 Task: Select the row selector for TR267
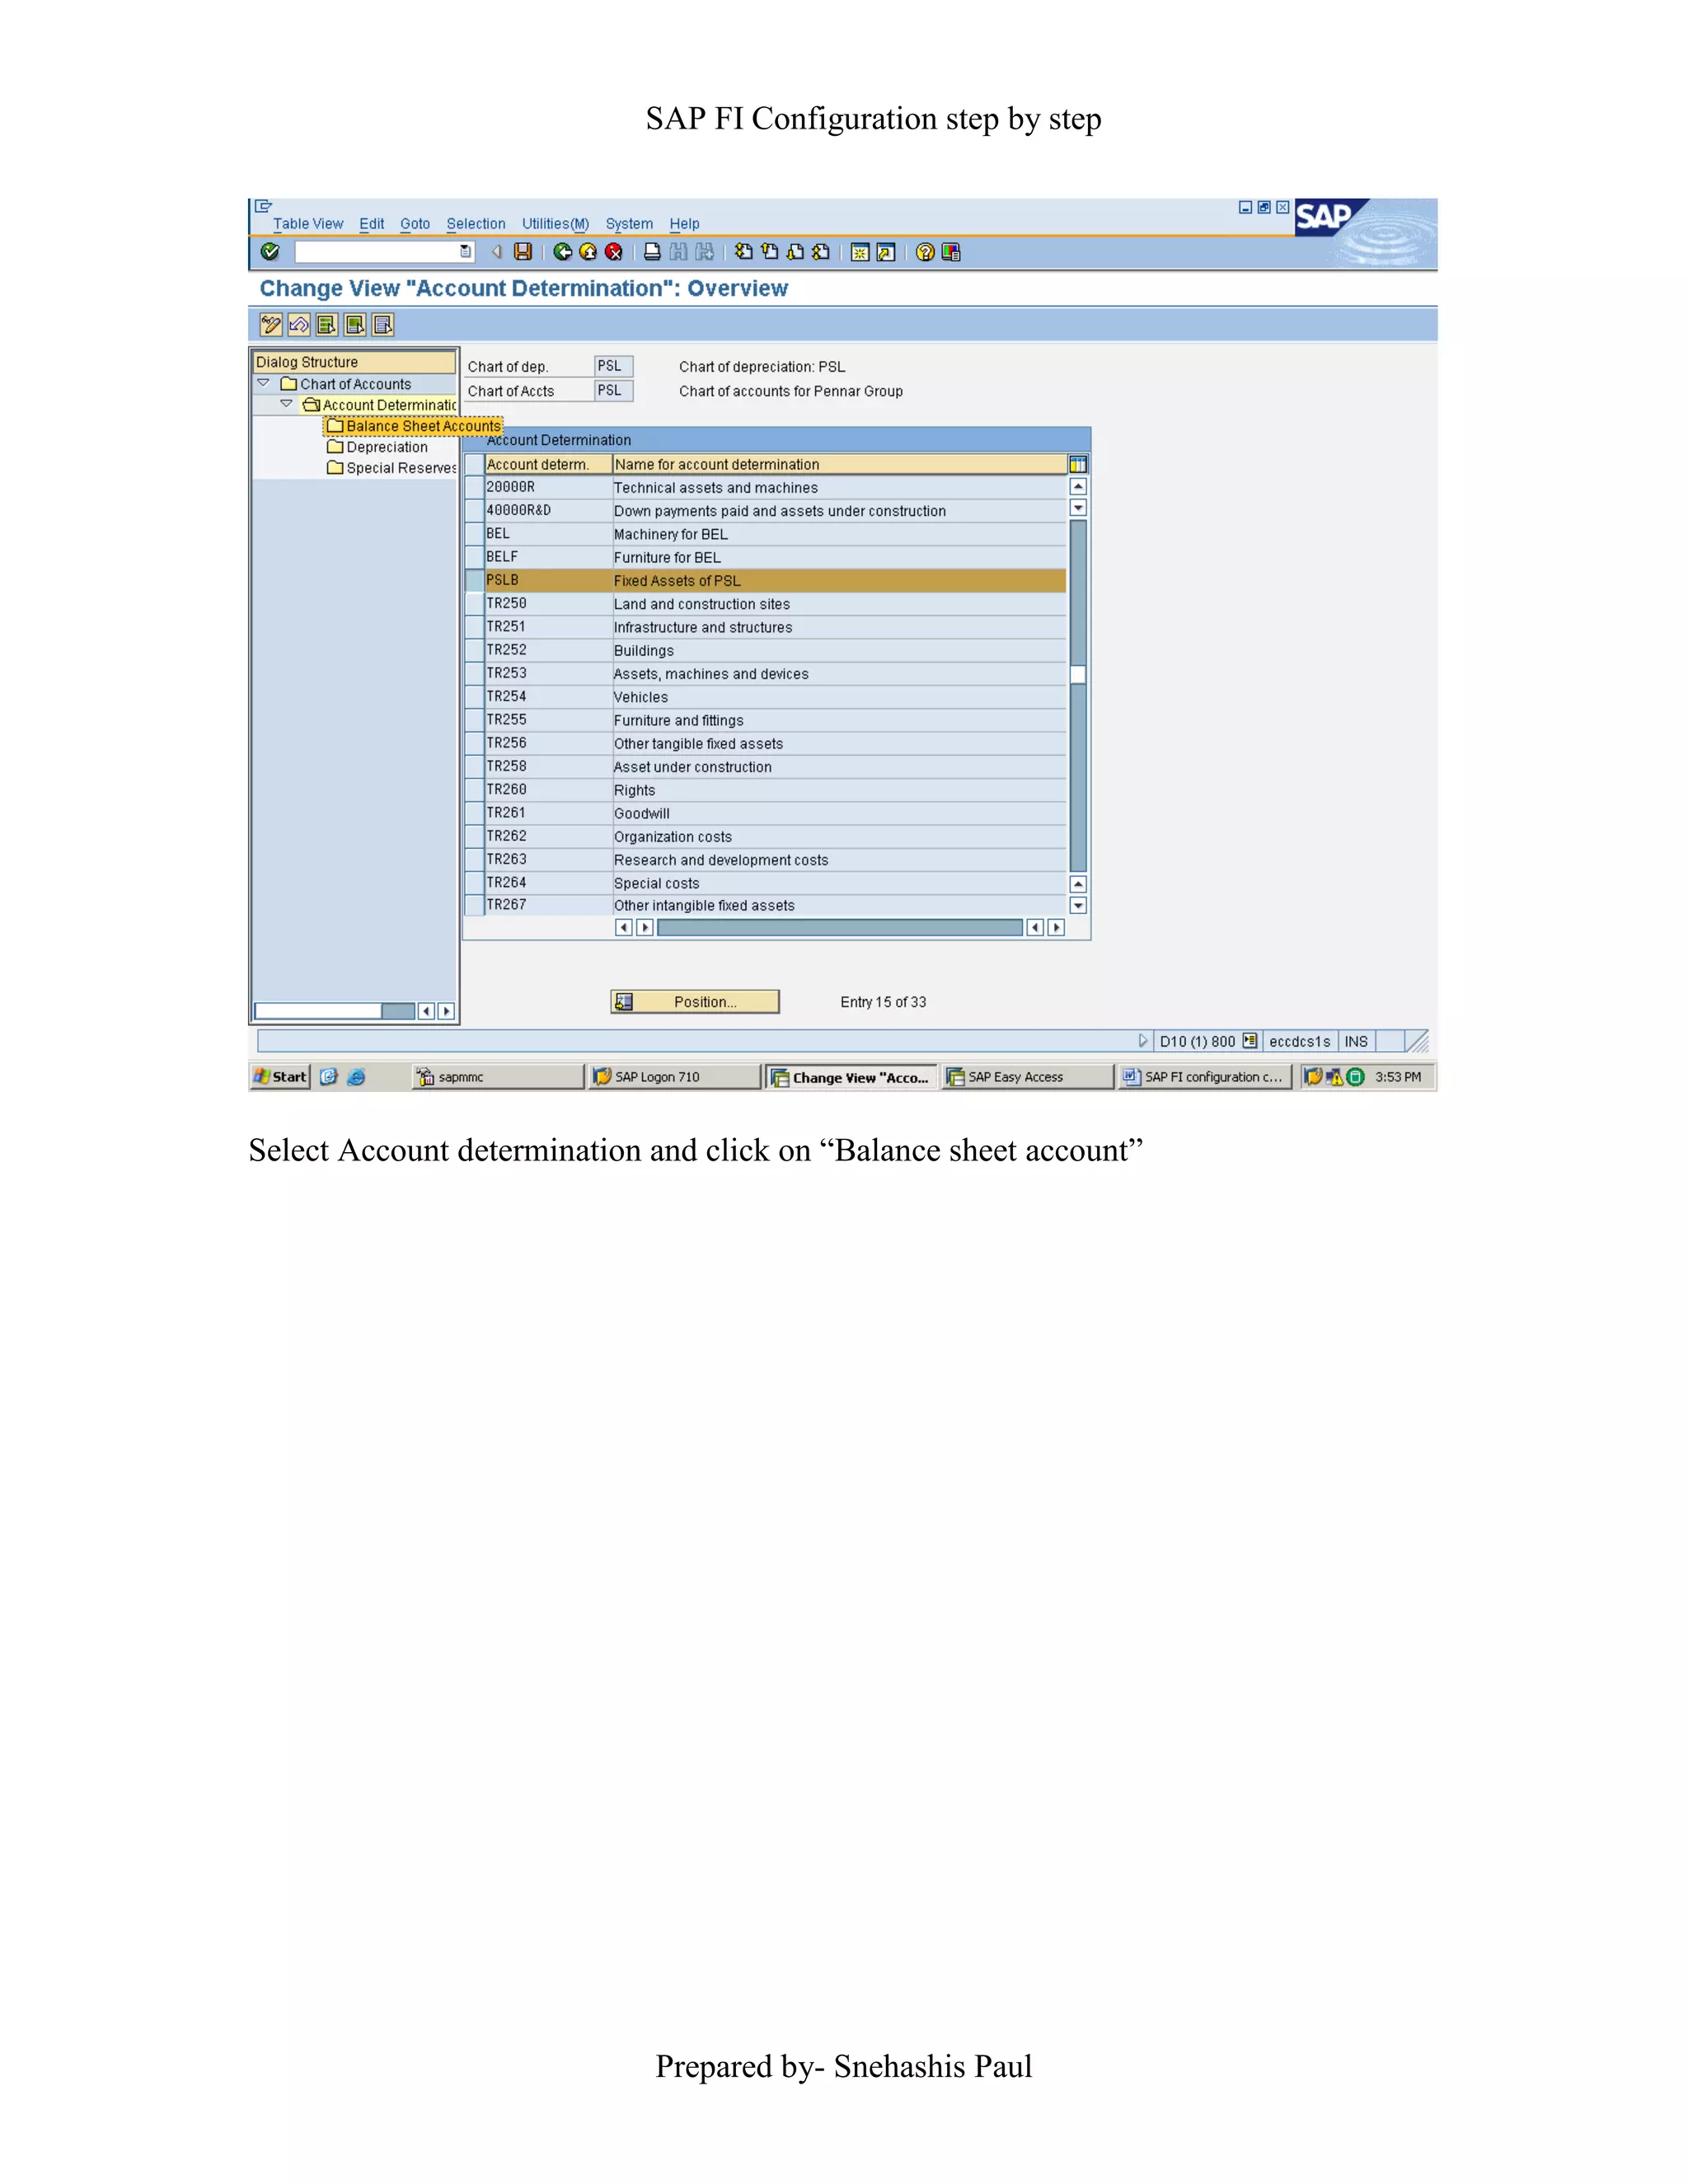(x=475, y=905)
